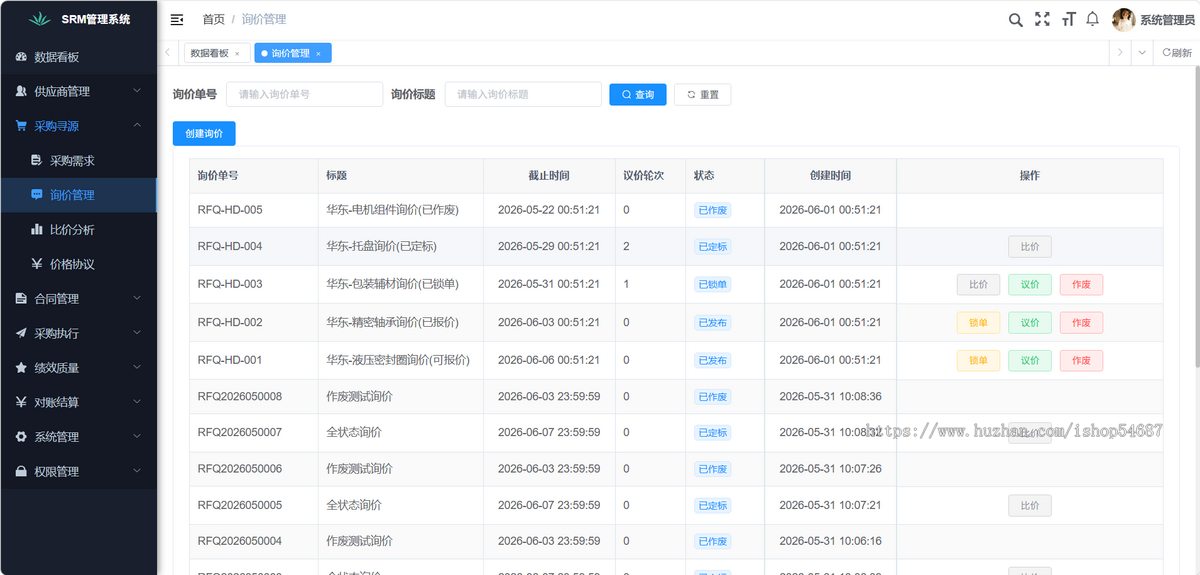Switch to the 数据看板 tab

pos(209,53)
